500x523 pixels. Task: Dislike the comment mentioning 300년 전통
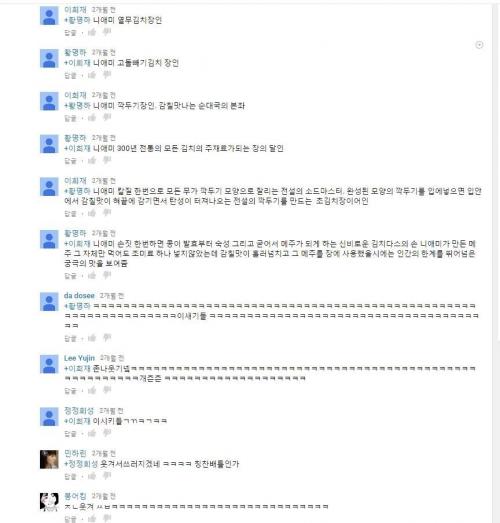tap(106, 160)
